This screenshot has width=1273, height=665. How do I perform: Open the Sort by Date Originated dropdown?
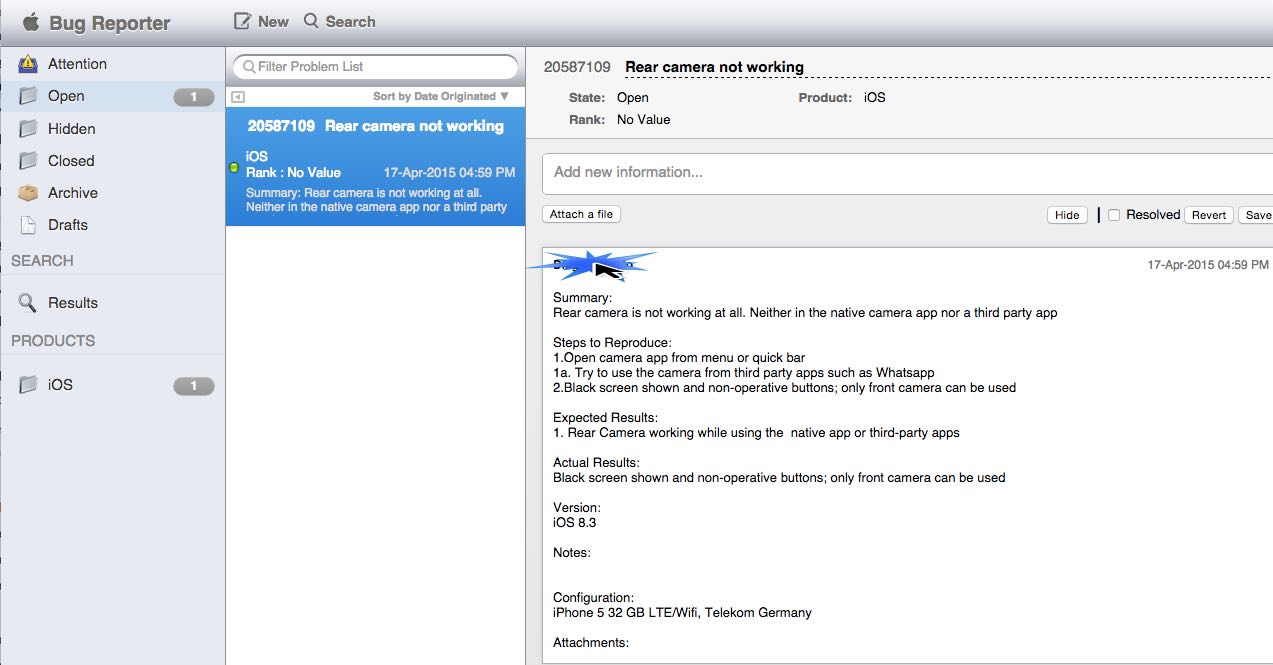[441, 97]
